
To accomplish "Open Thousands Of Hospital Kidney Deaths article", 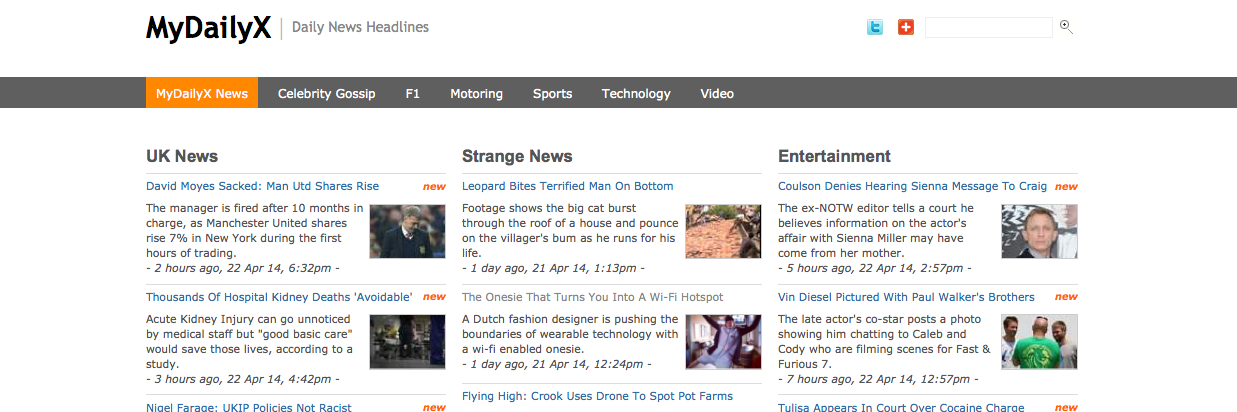I will pyautogui.click(x=279, y=297).
